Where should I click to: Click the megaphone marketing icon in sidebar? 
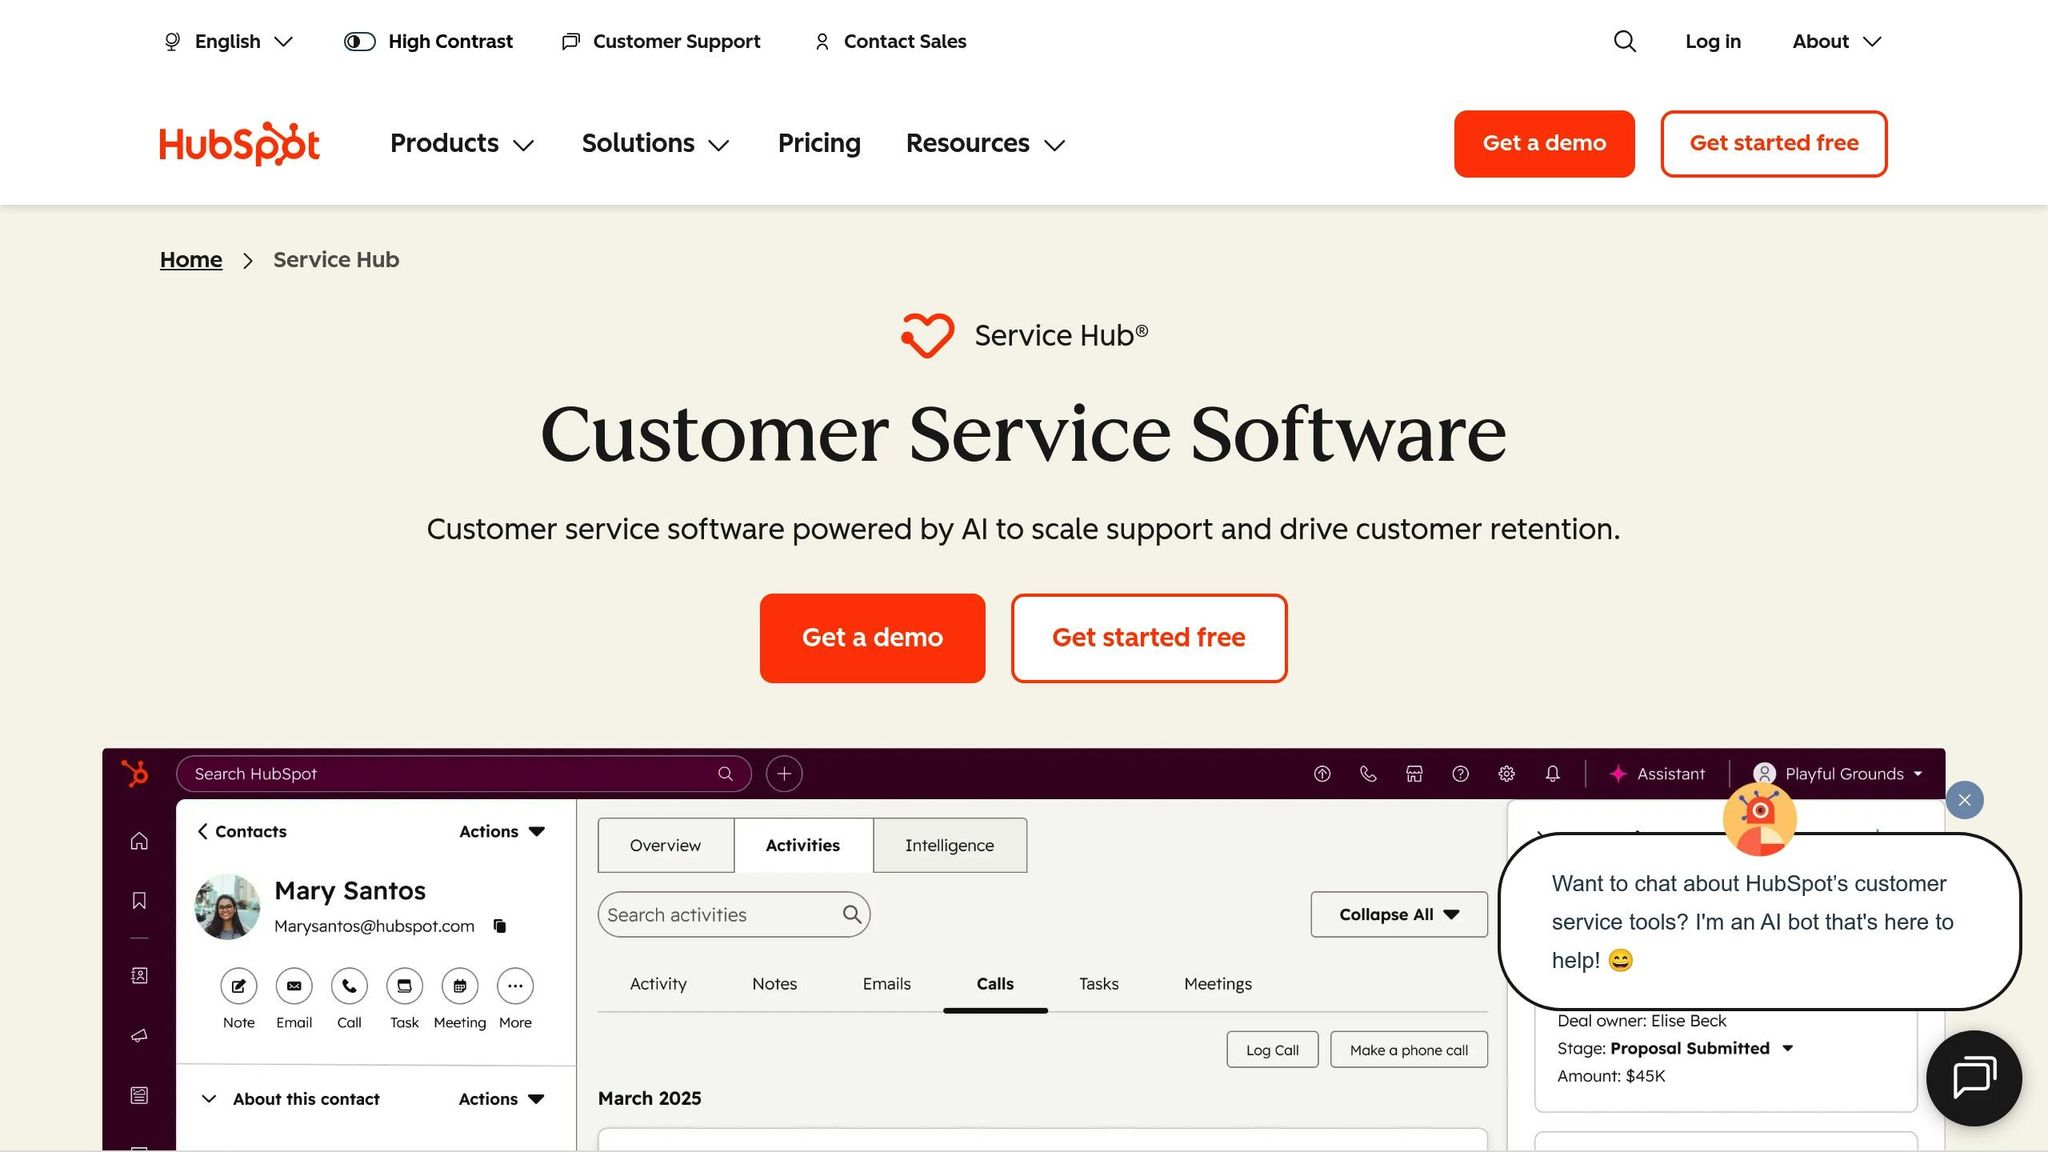point(139,1035)
